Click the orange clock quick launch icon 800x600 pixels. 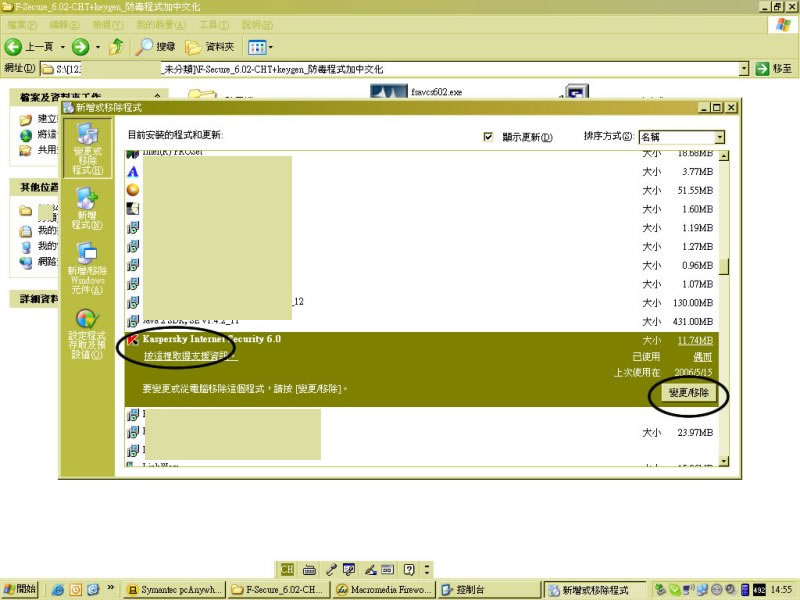pos(76,590)
